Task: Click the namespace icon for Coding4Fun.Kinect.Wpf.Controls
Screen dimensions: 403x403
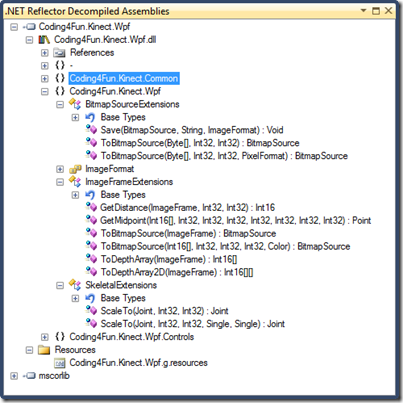Action: (x=60, y=337)
